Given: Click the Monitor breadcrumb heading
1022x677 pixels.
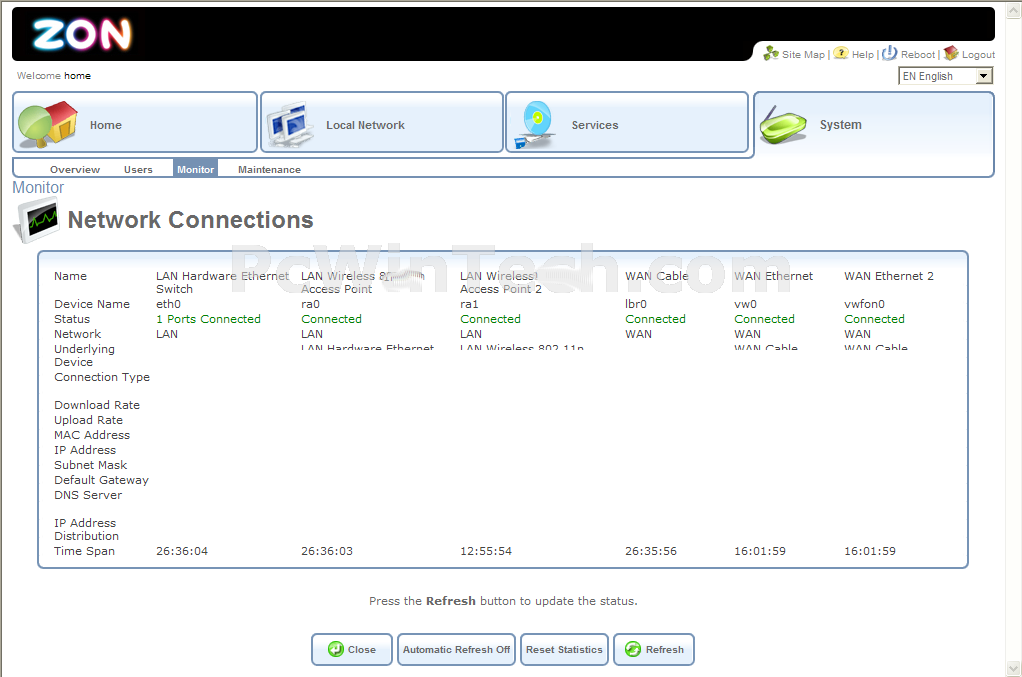Looking at the screenshot, I should pyautogui.click(x=38, y=188).
